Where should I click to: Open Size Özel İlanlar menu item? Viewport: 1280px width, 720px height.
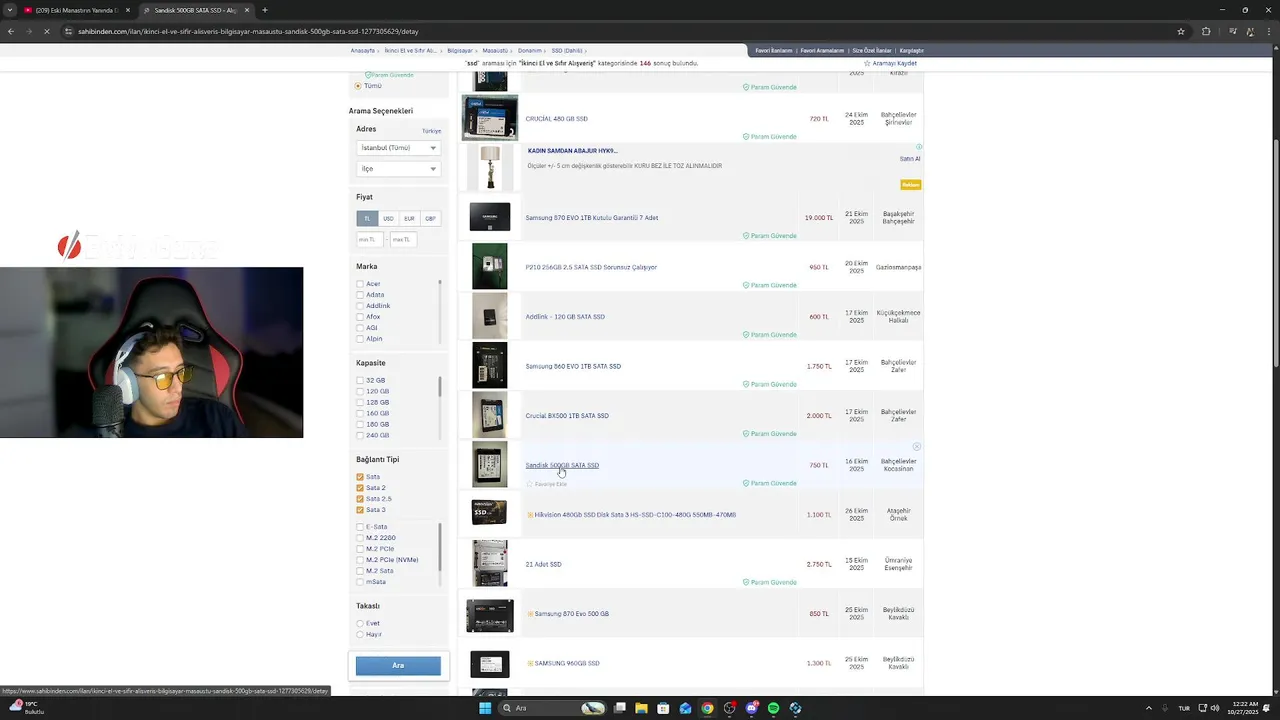coord(871,50)
